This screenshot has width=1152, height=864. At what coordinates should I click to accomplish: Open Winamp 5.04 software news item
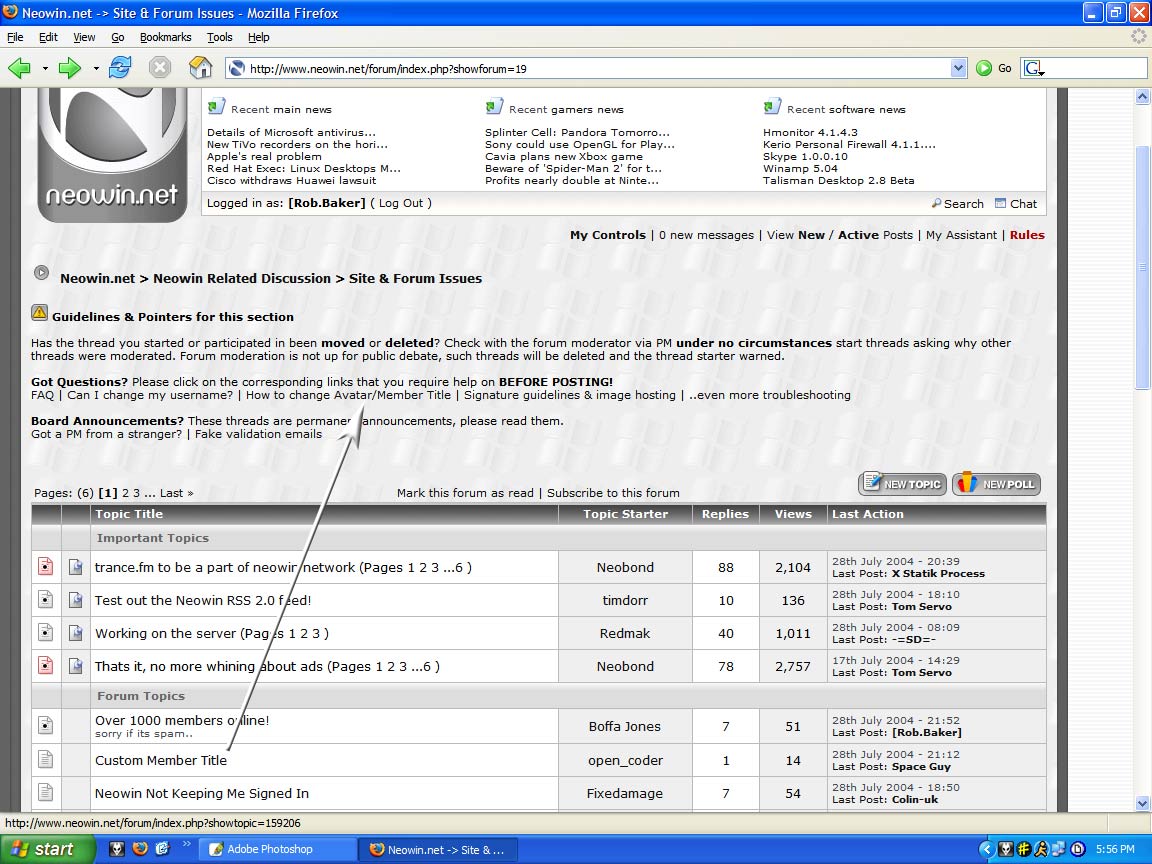point(800,168)
